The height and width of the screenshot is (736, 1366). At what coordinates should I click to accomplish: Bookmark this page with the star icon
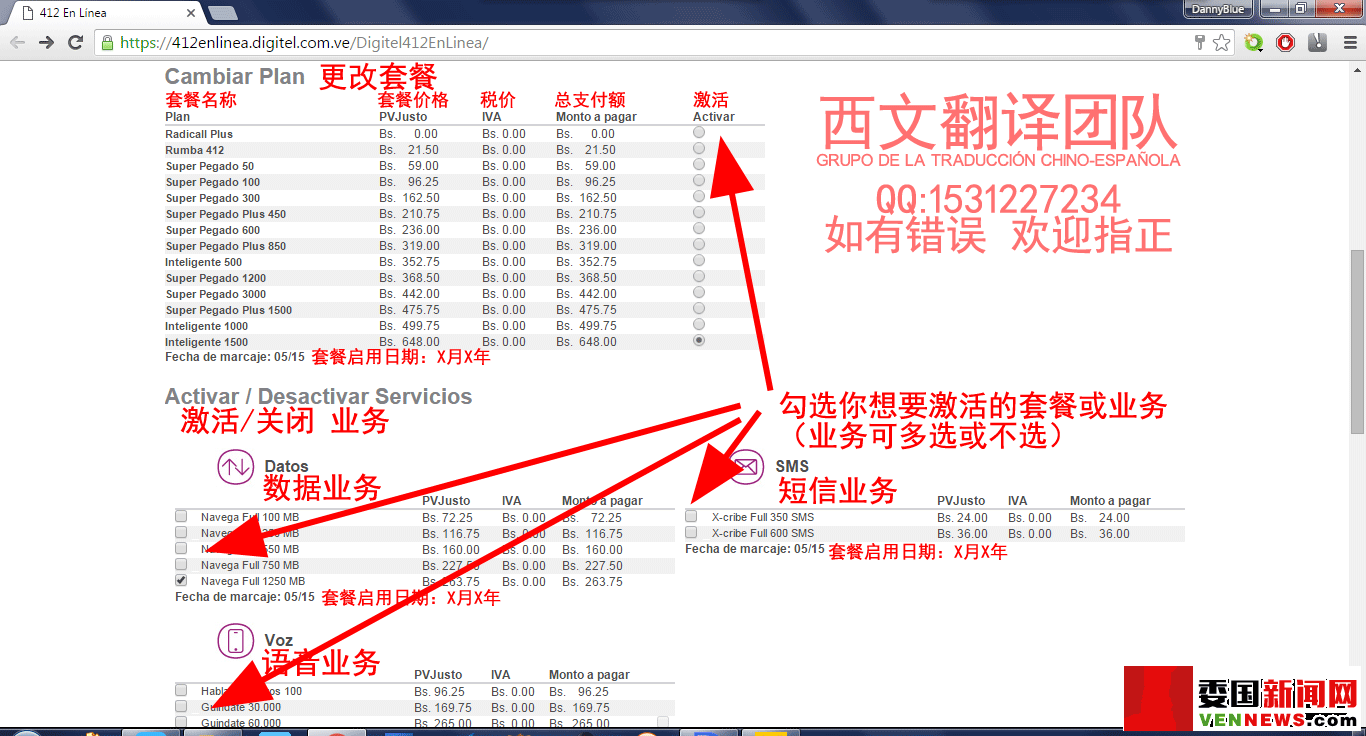(1221, 42)
